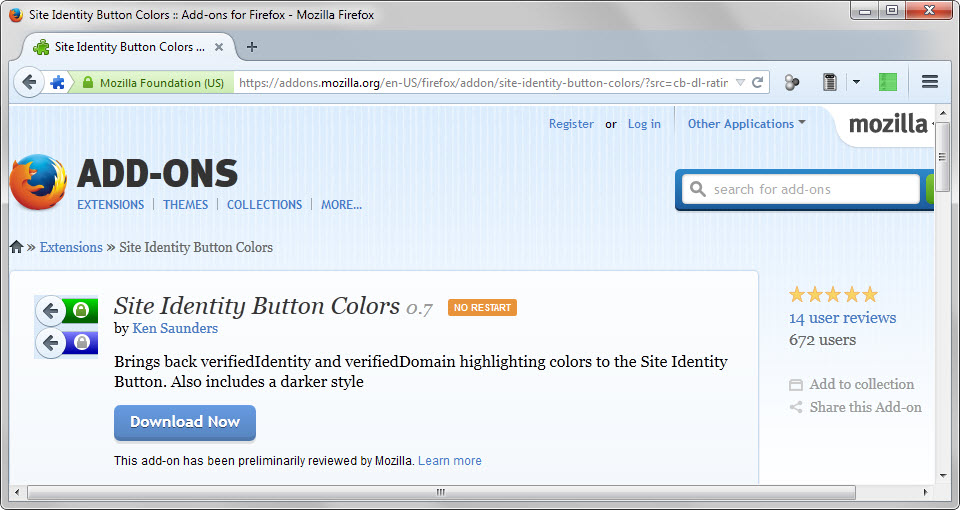This screenshot has width=960, height=510.
Task: Click the Register link
Action: (571, 124)
